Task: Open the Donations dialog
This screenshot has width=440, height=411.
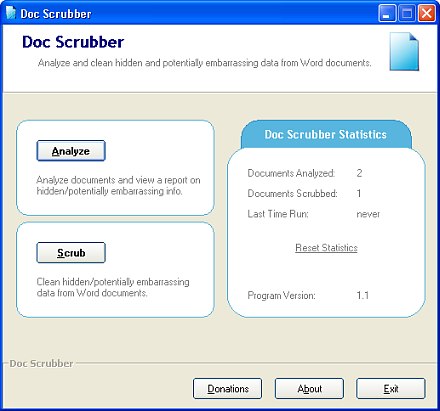Action: pos(228,389)
